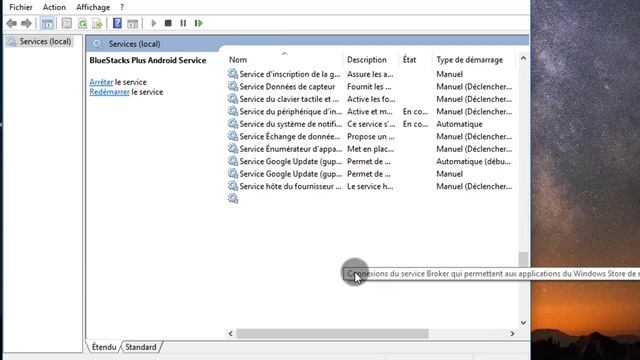
Task: Refresh the services list toolbar icon
Action: pos(82,23)
